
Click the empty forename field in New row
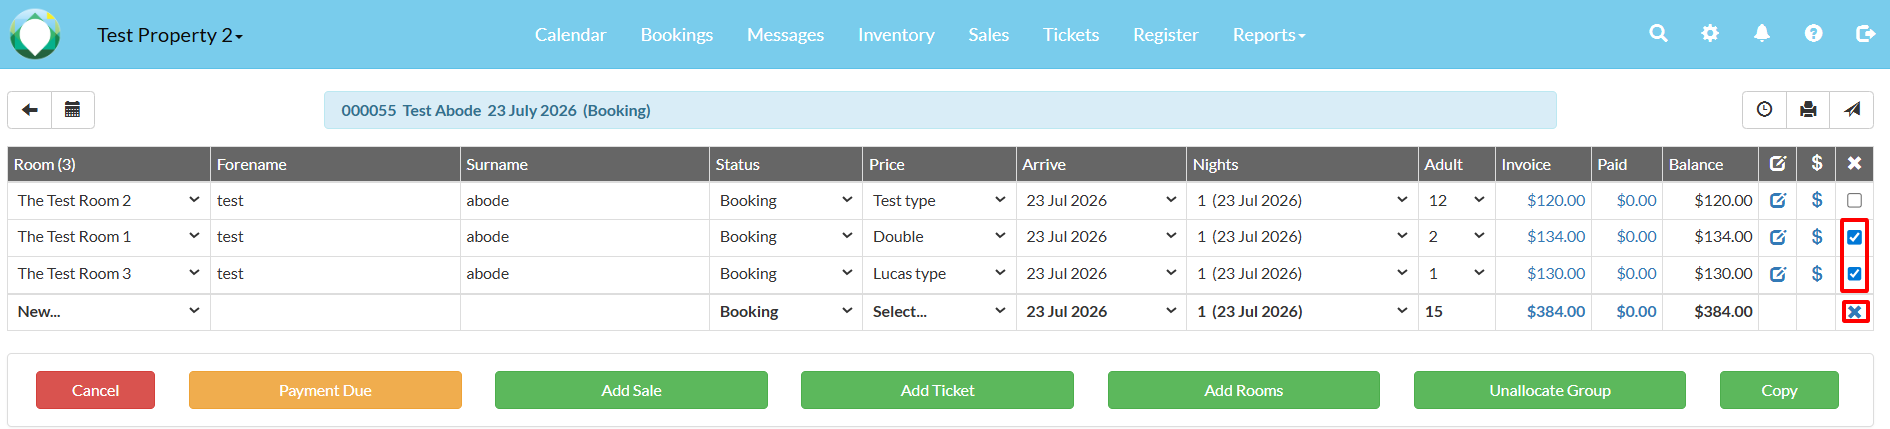tap(335, 312)
